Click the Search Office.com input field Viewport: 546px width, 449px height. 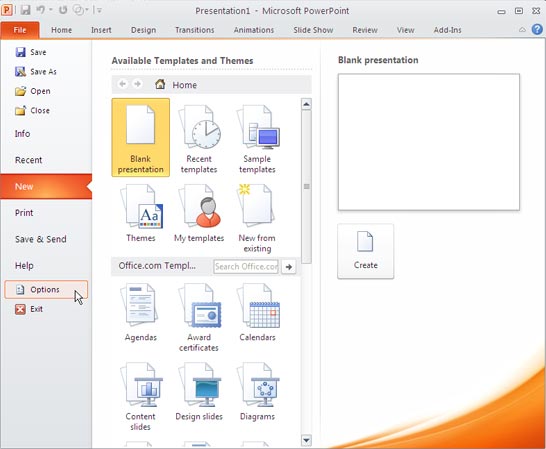[246, 267]
